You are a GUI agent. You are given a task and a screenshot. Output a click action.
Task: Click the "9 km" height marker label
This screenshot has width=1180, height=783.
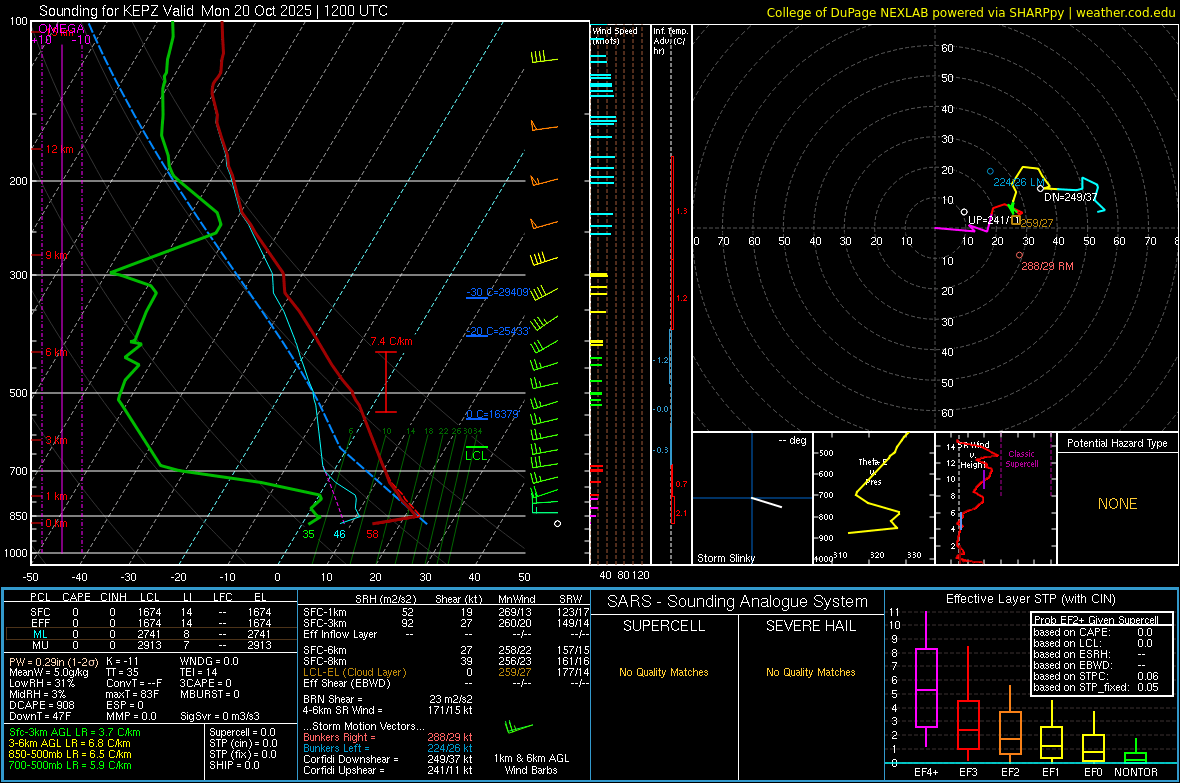pyautogui.click(x=56, y=255)
